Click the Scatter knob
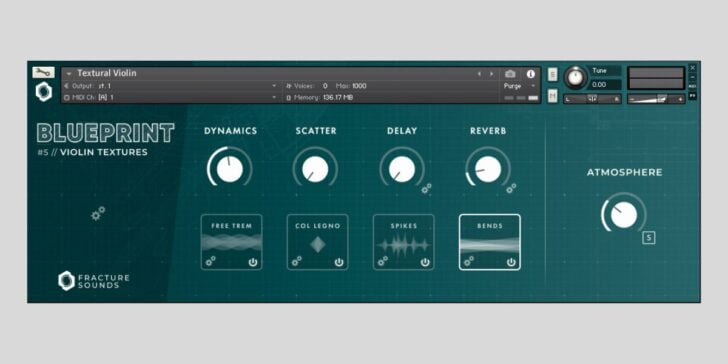This screenshot has width=728, height=364. (x=315, y=169)
